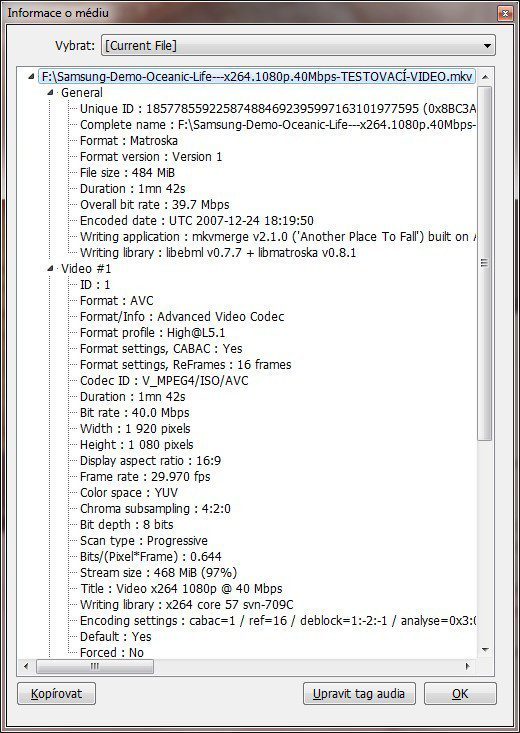Close the Informace o médiu dialog
Viewport: 520px width, 733px height.
504,13
